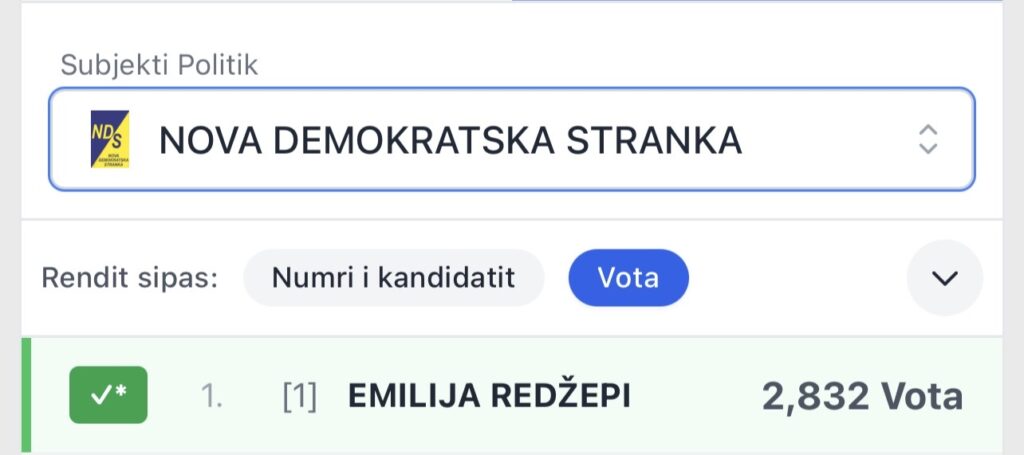1024x455 pixels.
Task: Sort candidates by Numri i kandidatit
Action: (x=393, y=277)
